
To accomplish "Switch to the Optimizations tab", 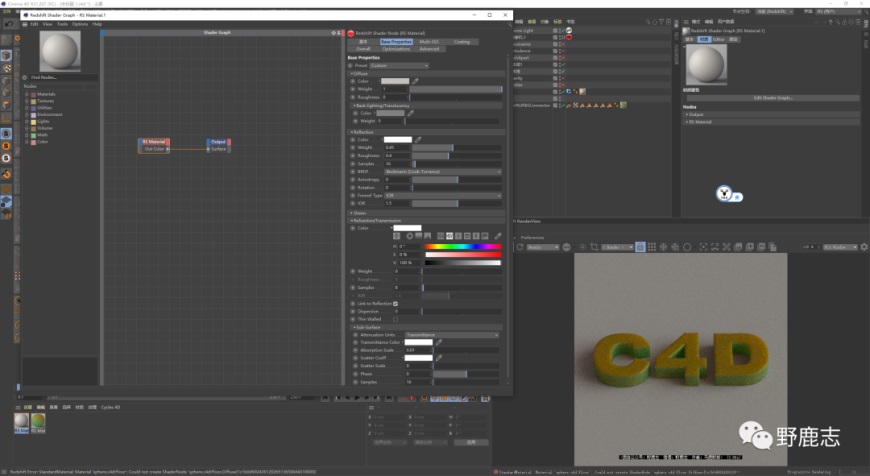I will (x=396, y=49).
